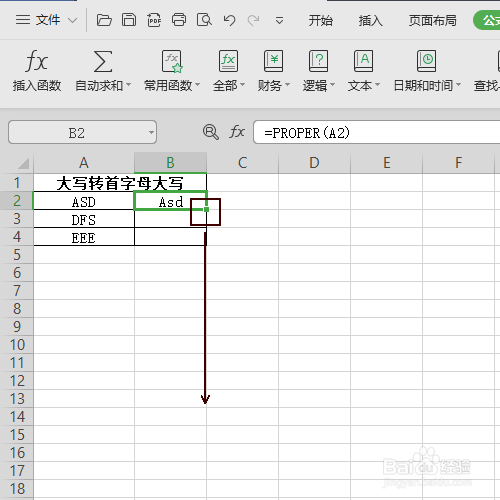Switch to the 插入 tab
This screenshot has width=500, height=500.
point(370,21)
